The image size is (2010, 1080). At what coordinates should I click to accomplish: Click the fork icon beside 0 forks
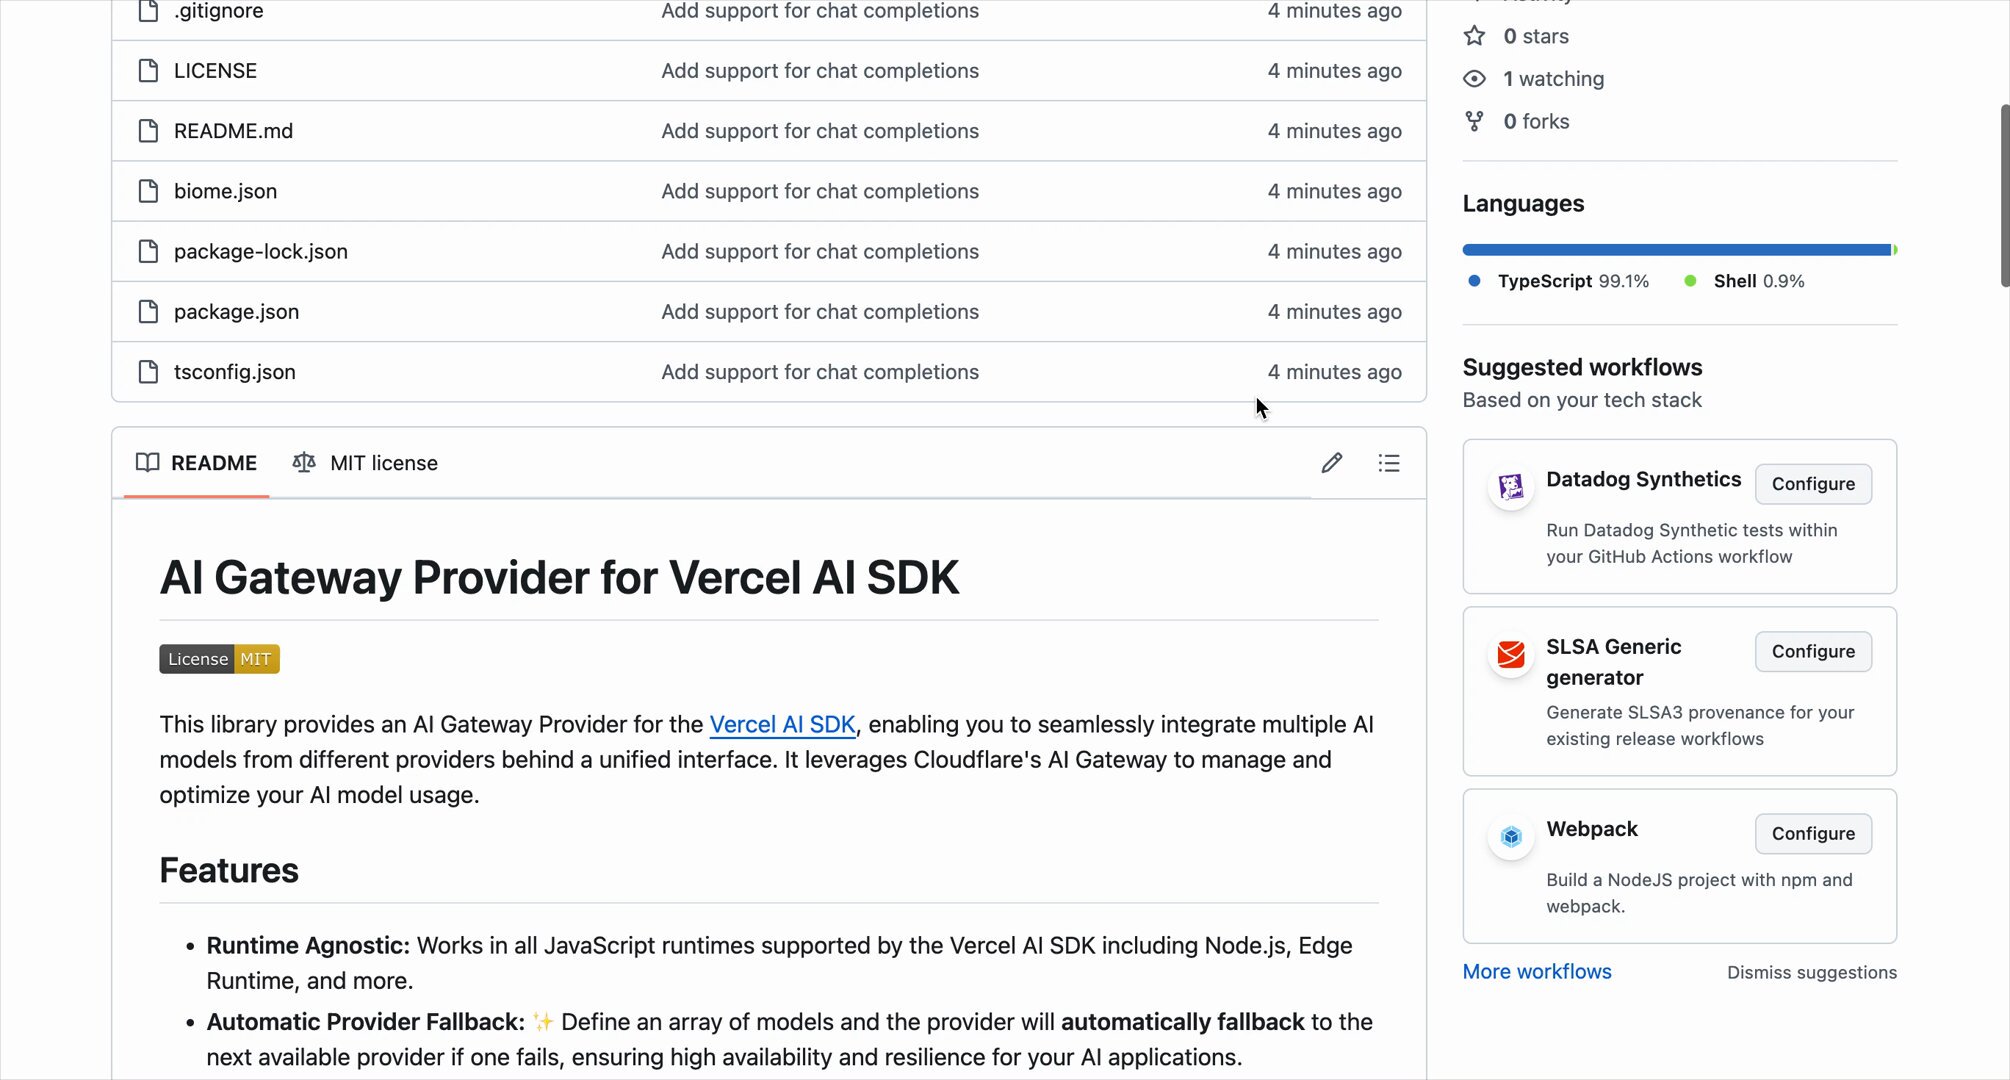click(1474, 122)
